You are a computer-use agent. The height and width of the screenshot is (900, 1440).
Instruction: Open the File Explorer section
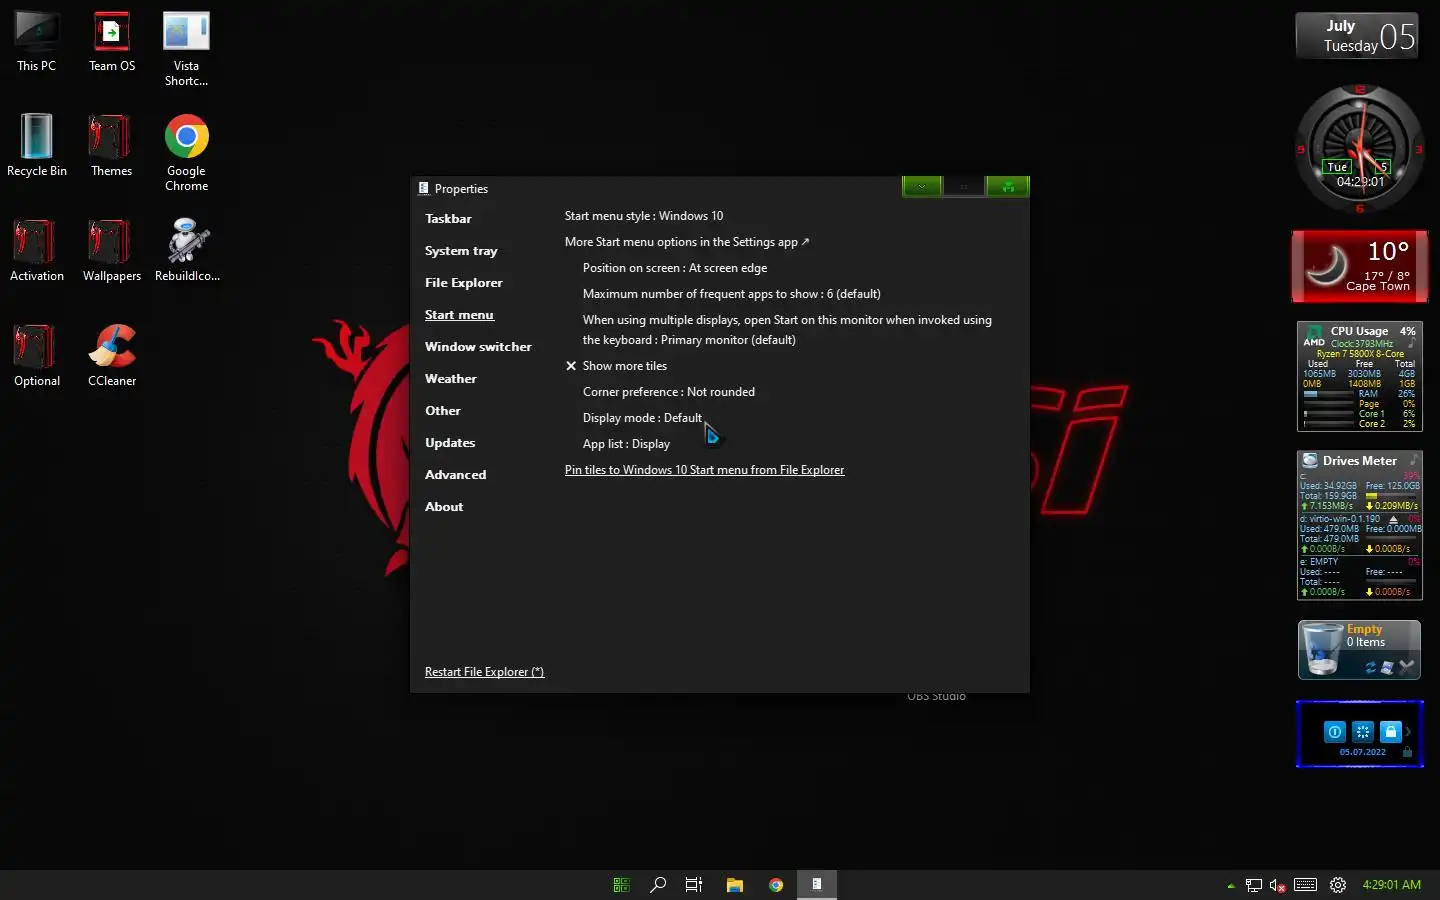[464, 283]
